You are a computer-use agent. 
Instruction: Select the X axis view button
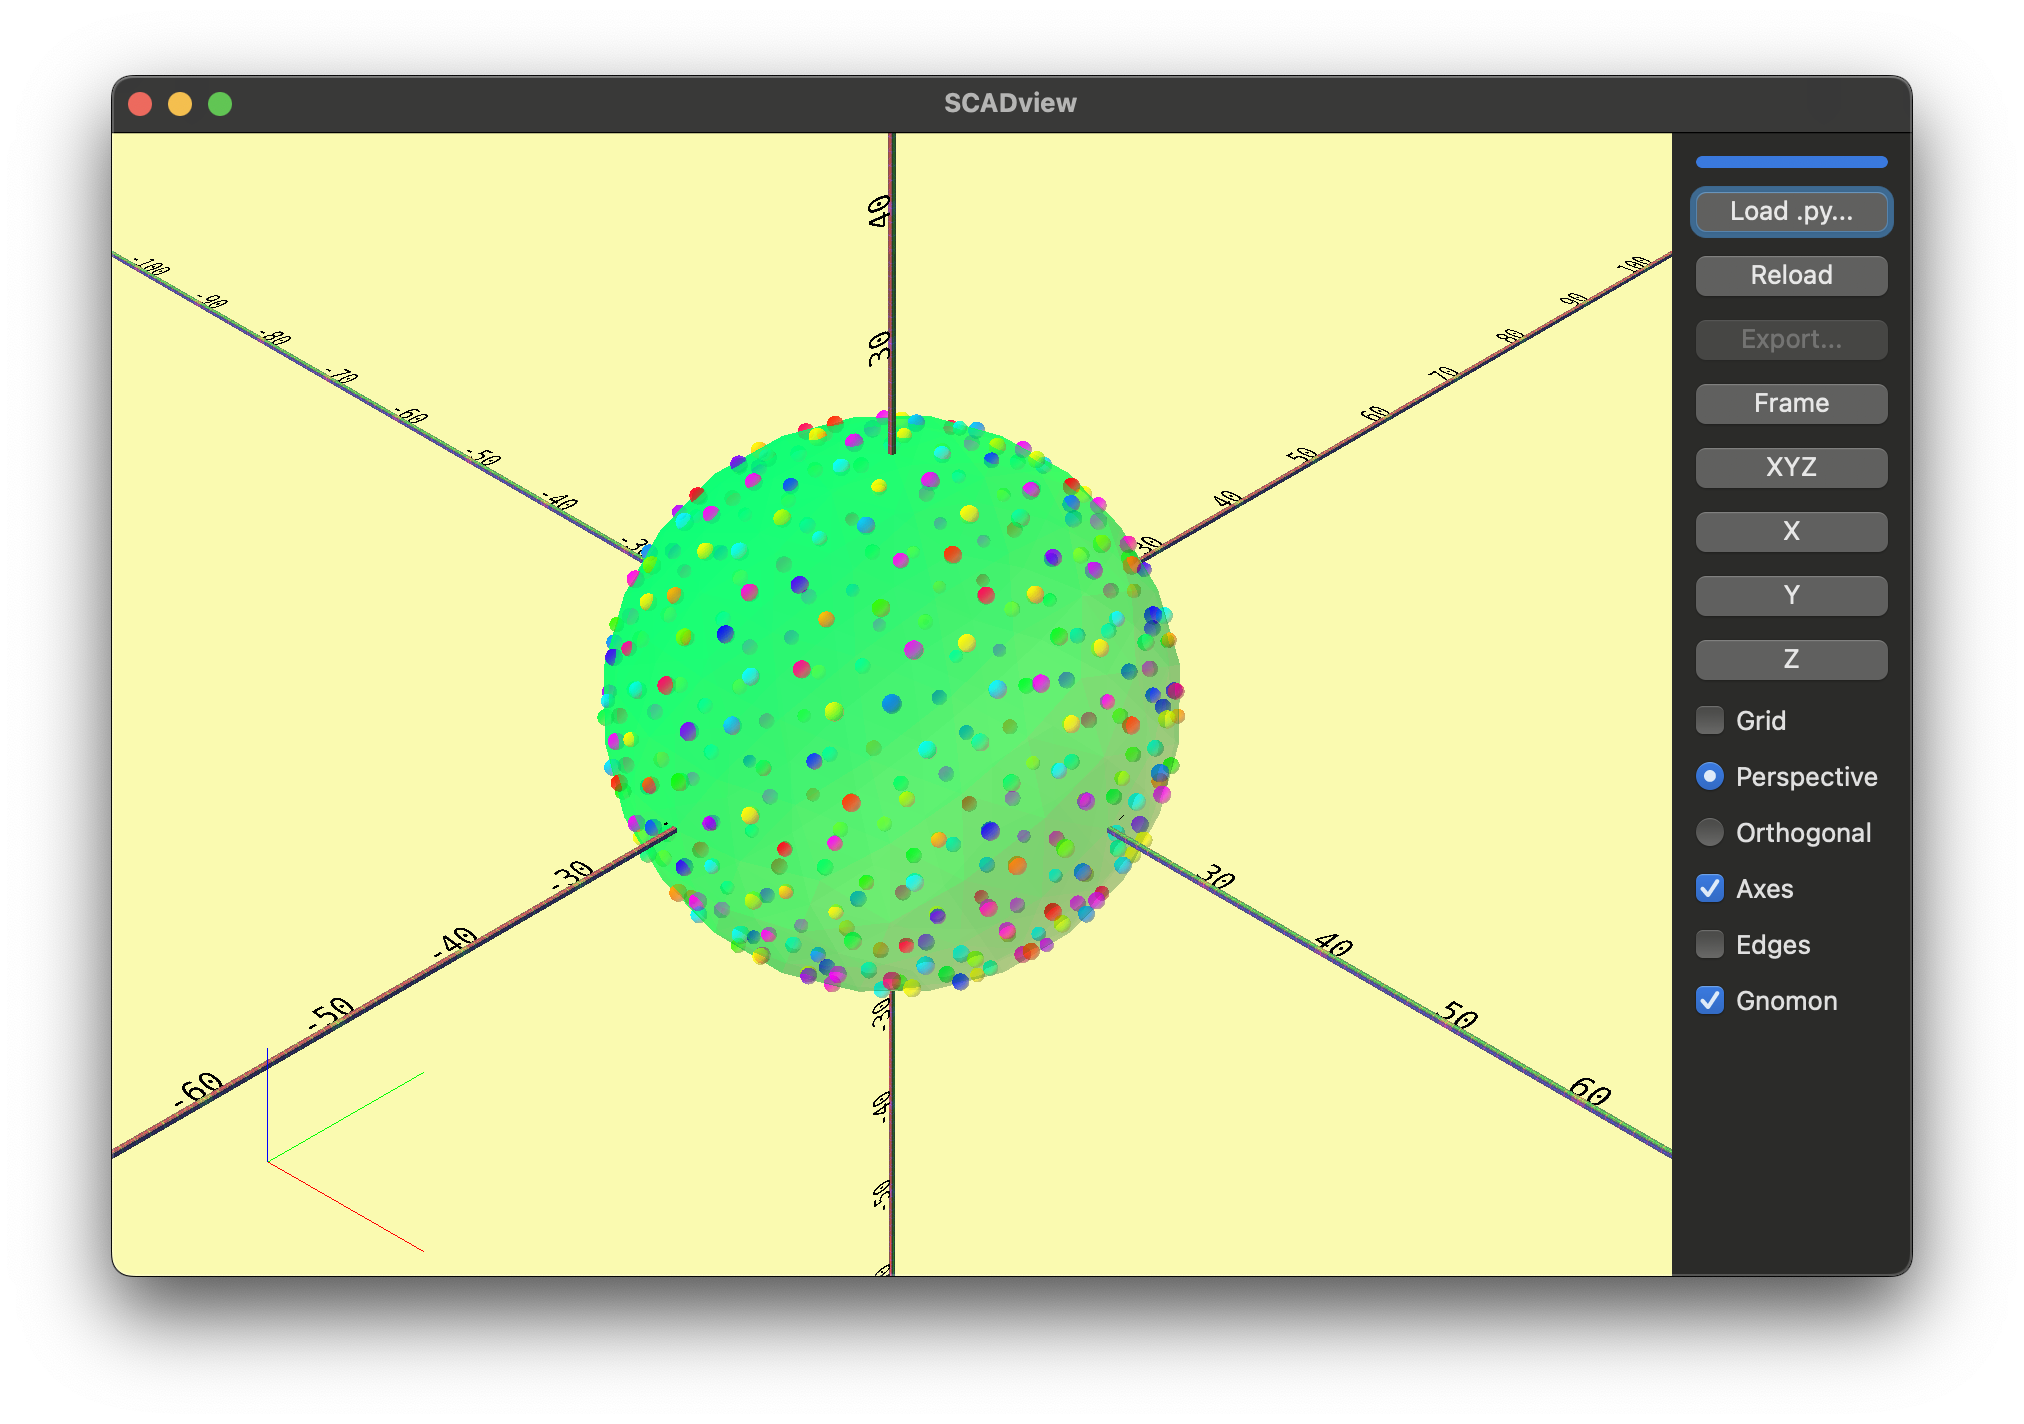[1791, 531]
